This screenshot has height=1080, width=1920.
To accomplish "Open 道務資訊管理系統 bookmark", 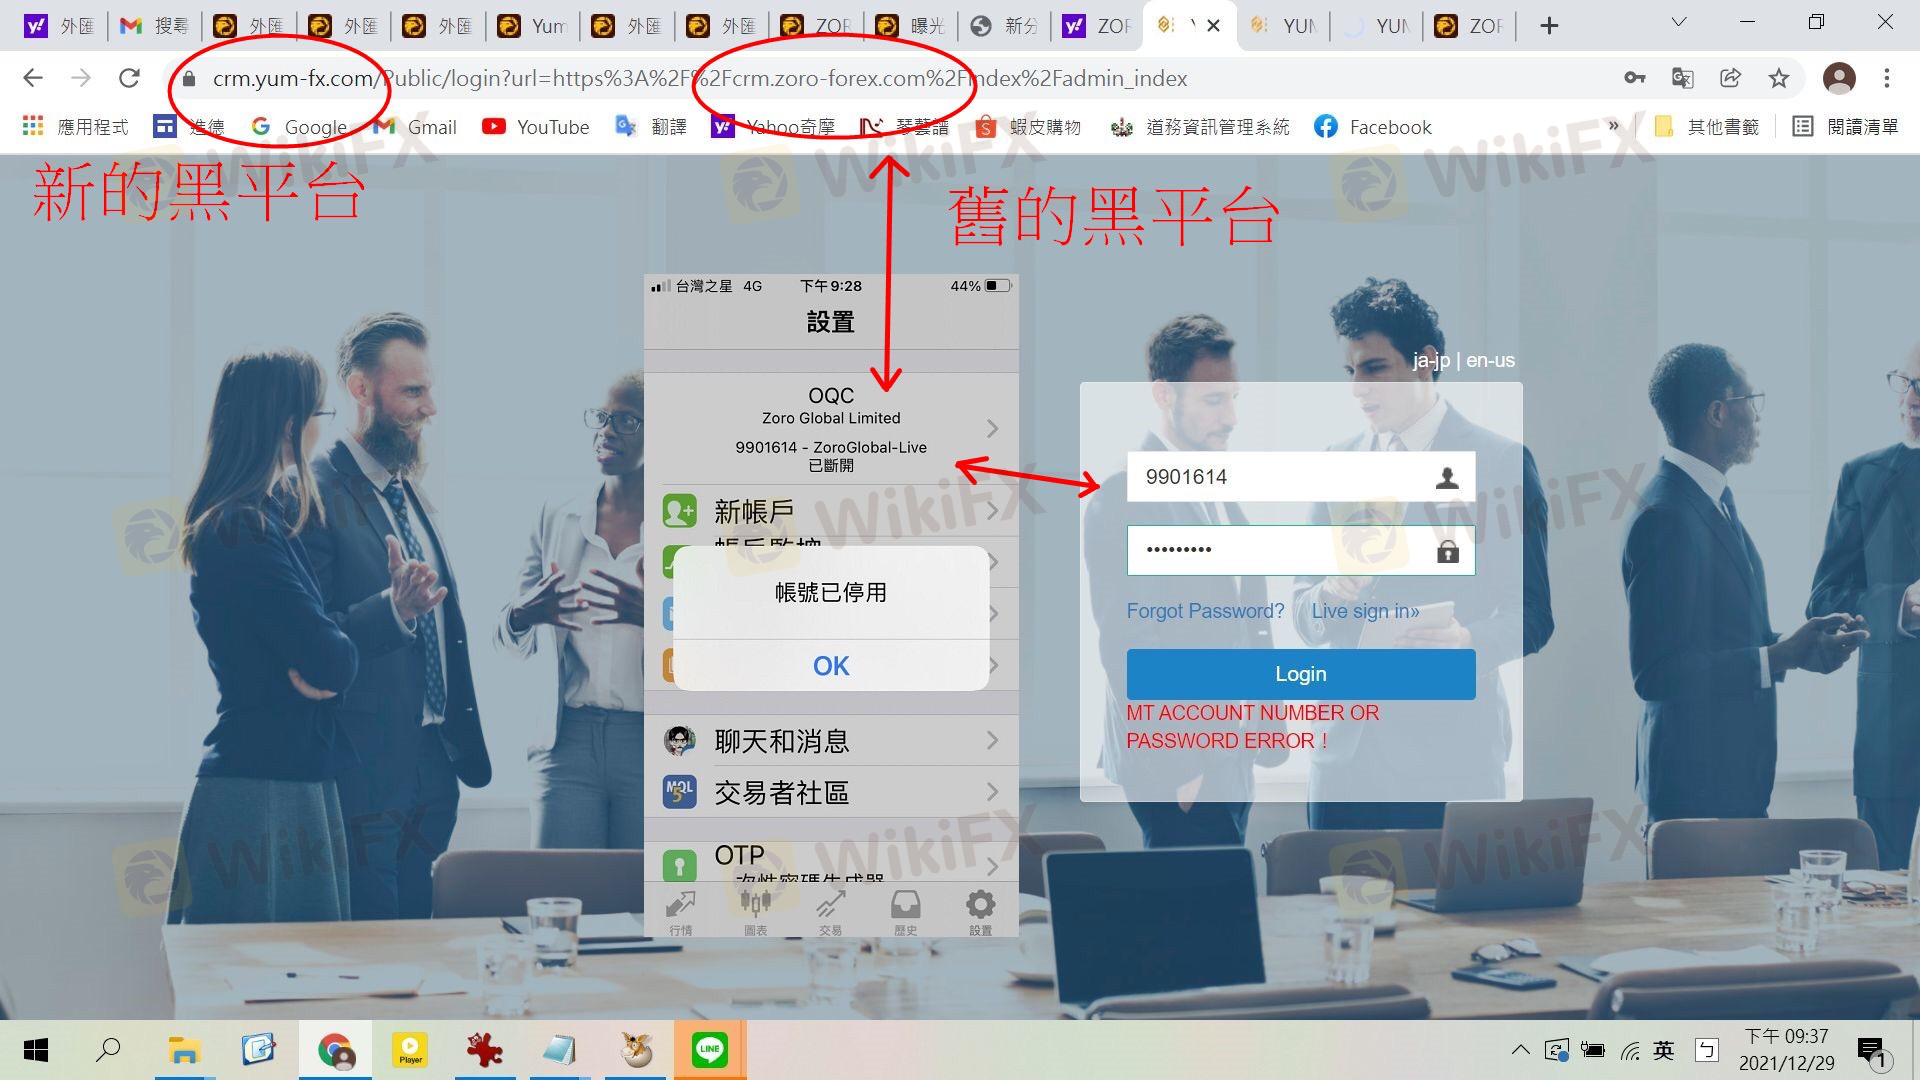I will tap(1200, 127).
